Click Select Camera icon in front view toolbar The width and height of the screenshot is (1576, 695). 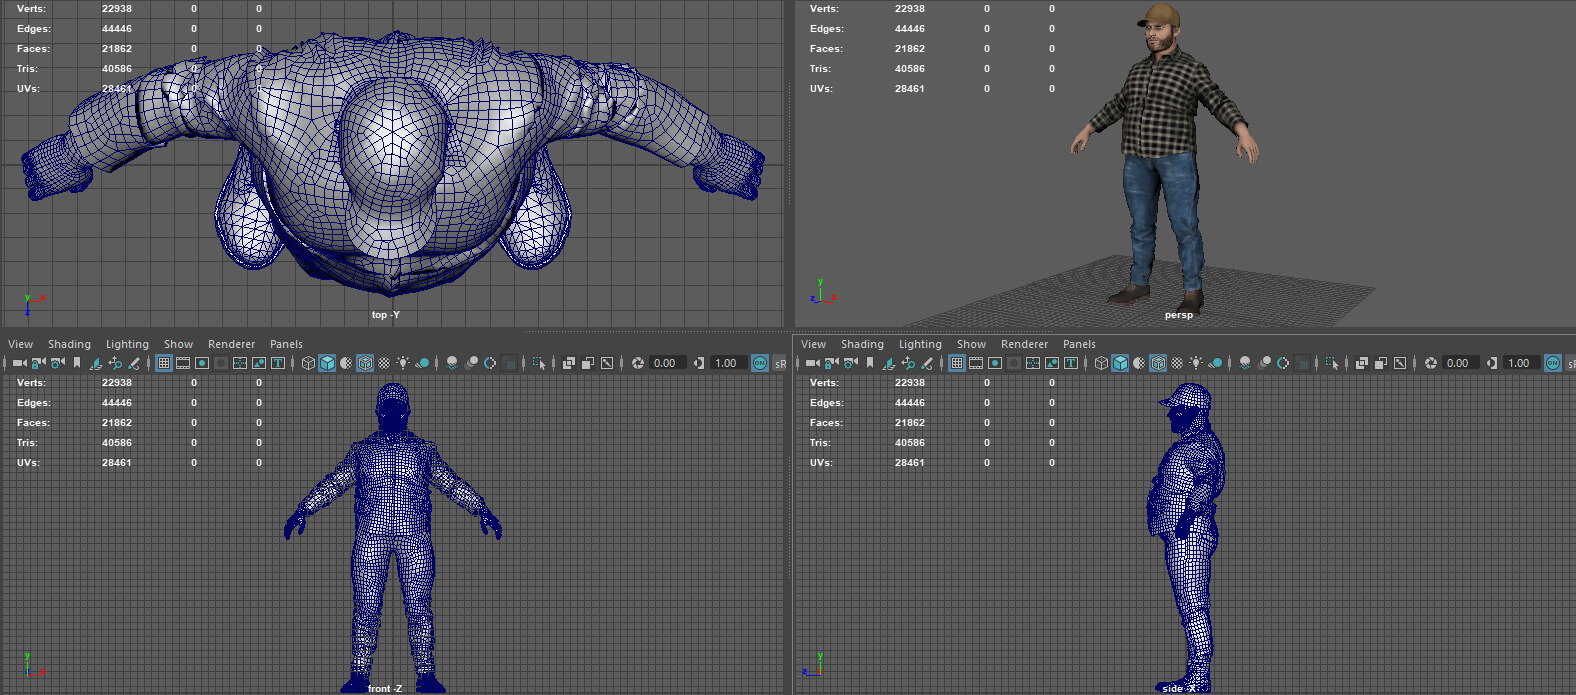coord(19,363)
